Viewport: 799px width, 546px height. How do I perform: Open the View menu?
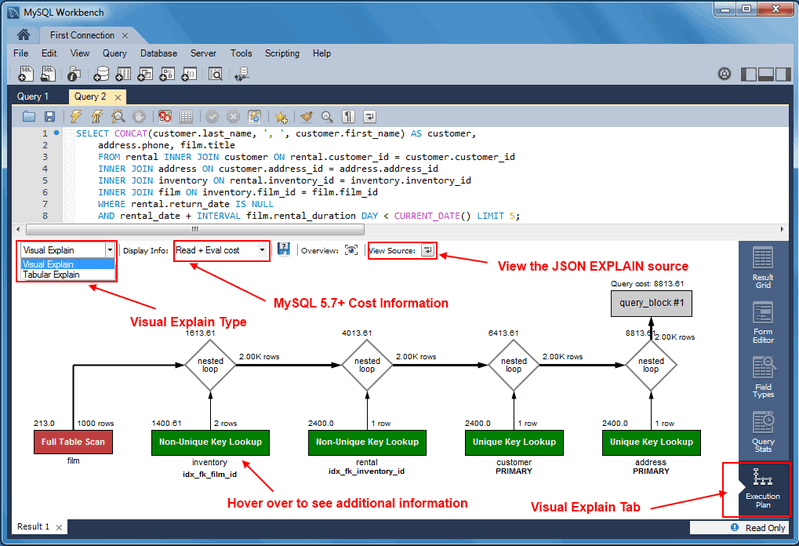[x=79, y=54]
